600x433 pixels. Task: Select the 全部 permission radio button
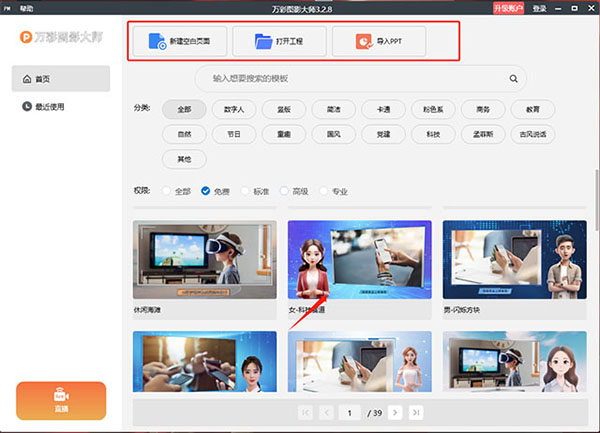click(167, 190)
